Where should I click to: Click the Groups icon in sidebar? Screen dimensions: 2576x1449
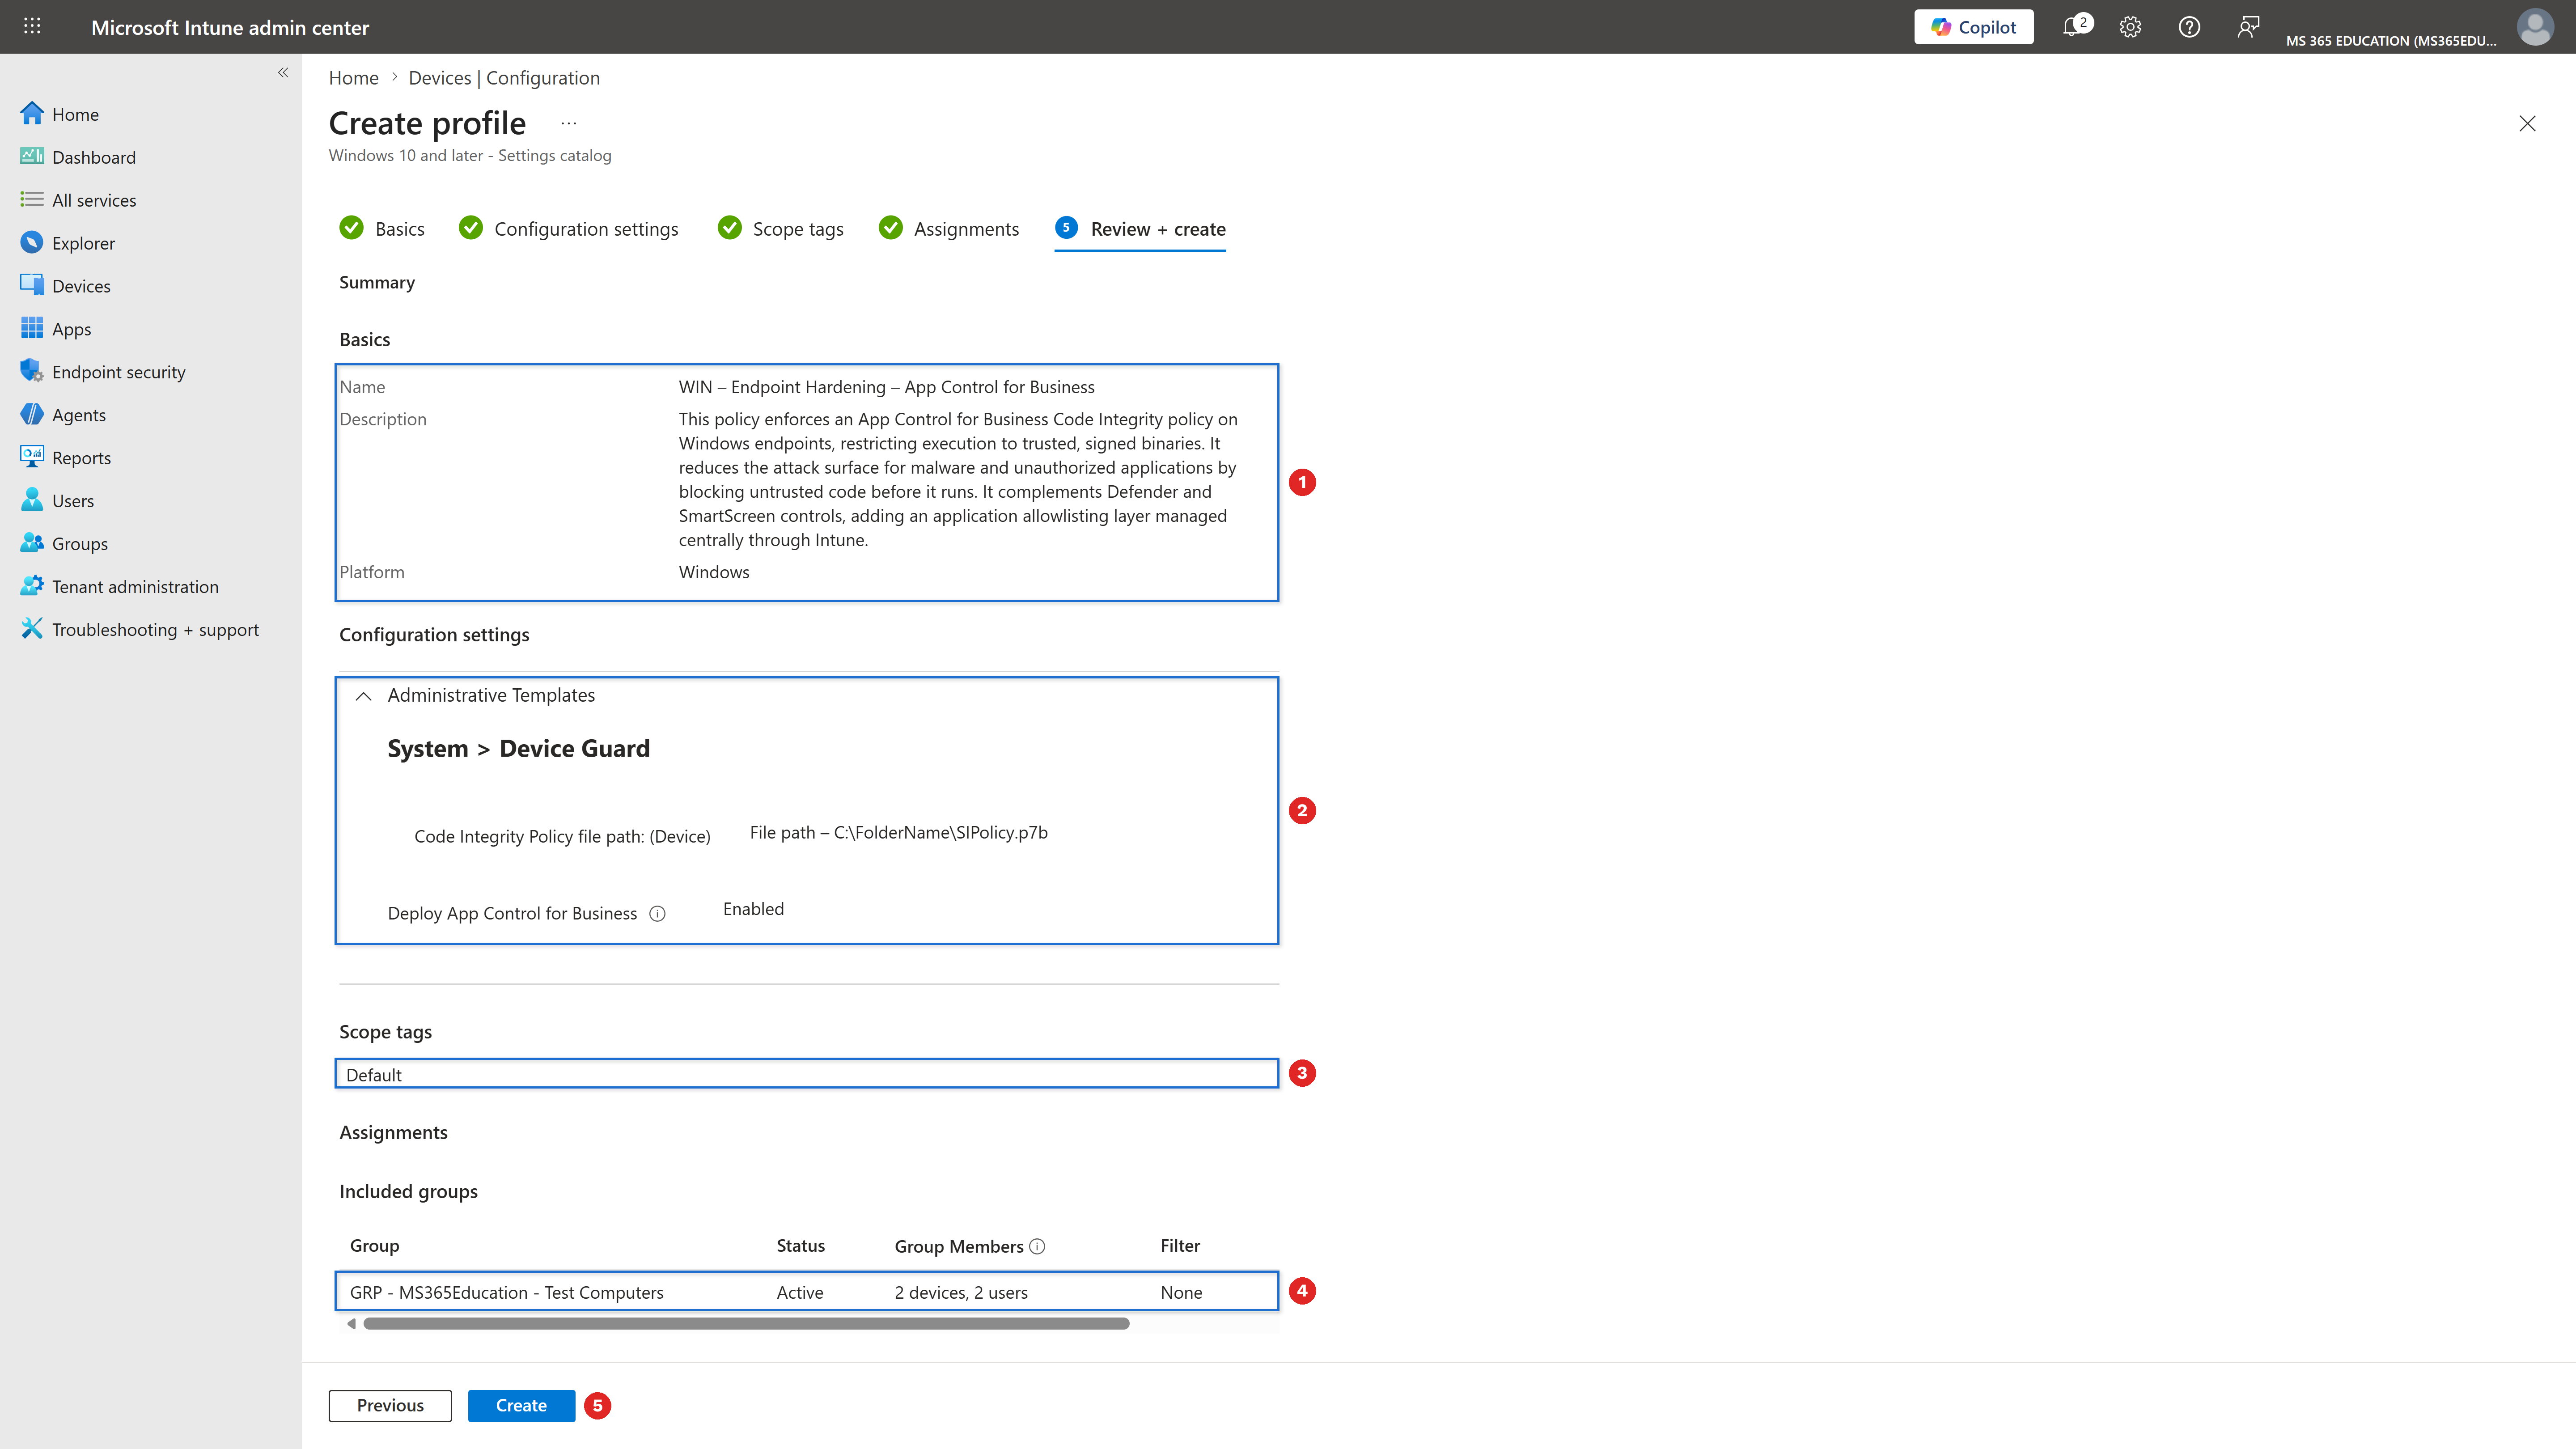(32, 543)
